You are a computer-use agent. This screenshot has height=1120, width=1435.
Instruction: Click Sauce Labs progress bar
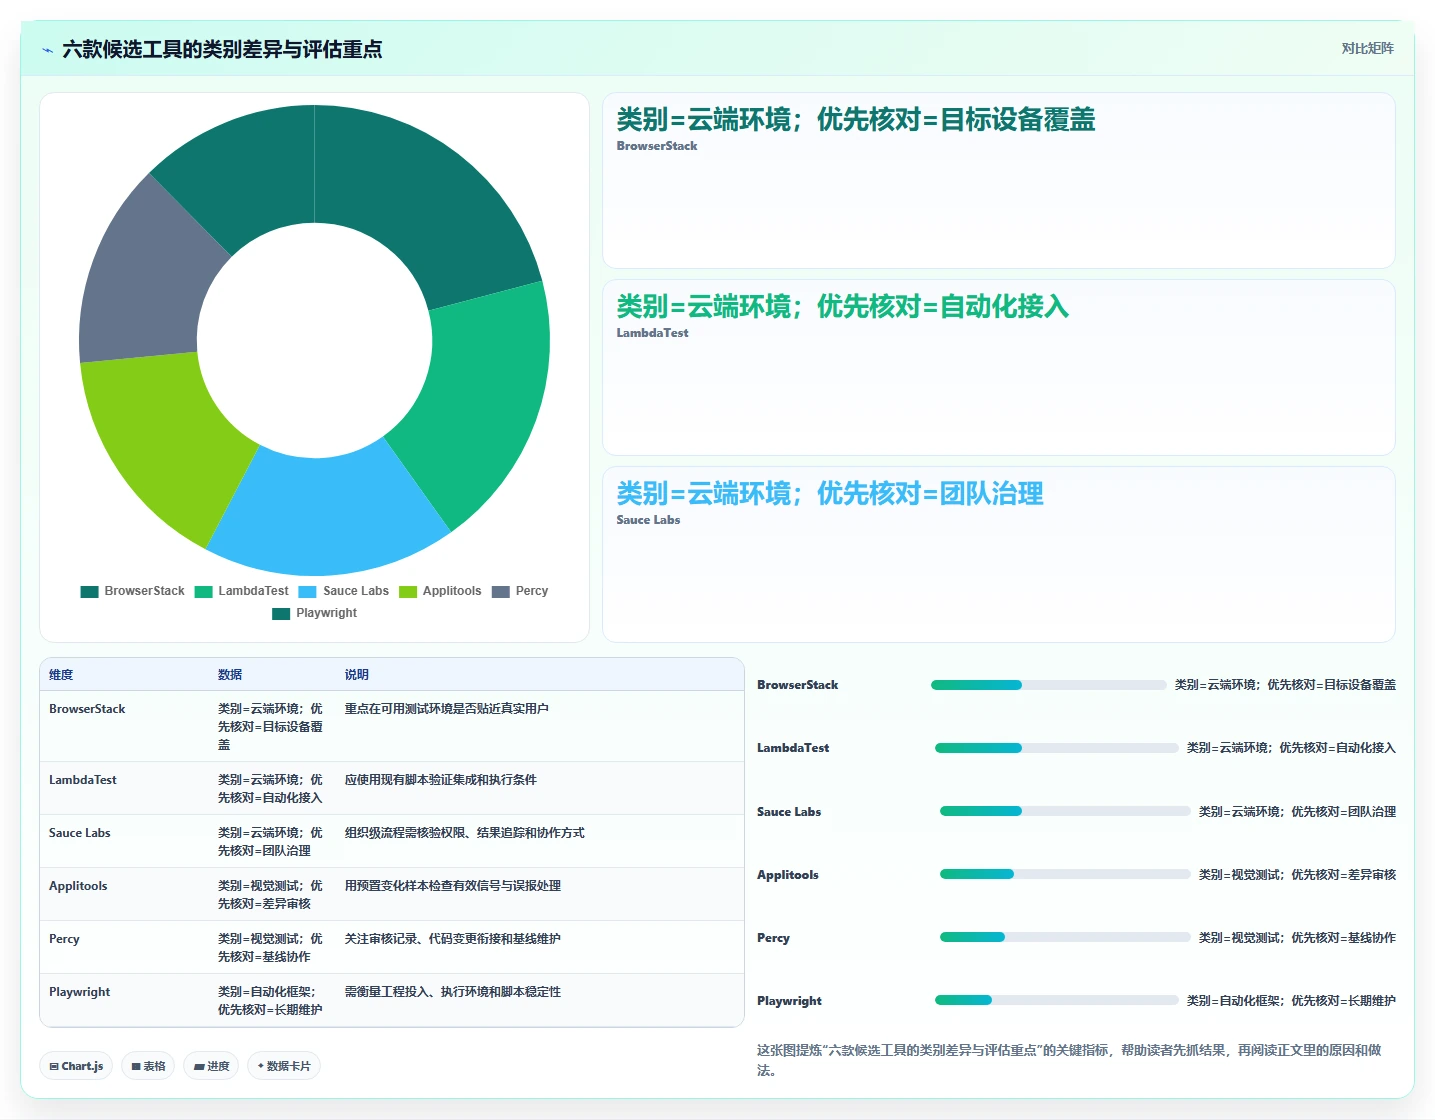pyautogui.click(x=1065, y=811)
